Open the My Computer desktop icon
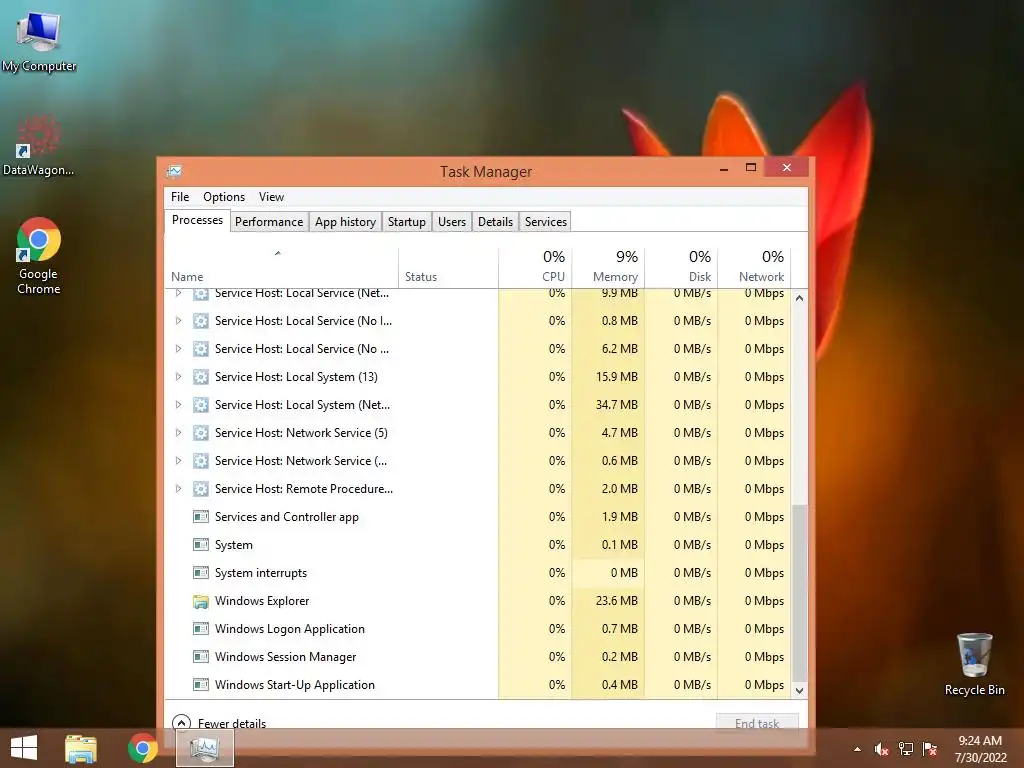Viewport: 1024px width, 768px height. tap(39, 40)
